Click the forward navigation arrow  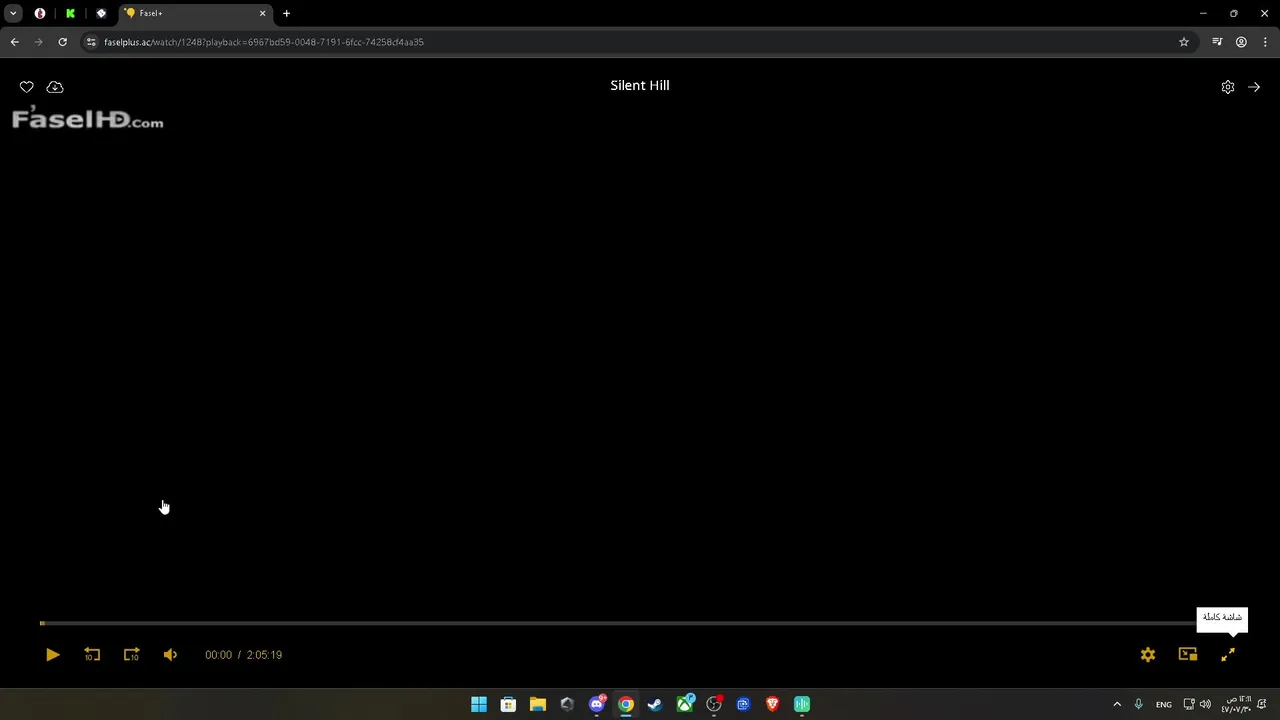[38, 42]
